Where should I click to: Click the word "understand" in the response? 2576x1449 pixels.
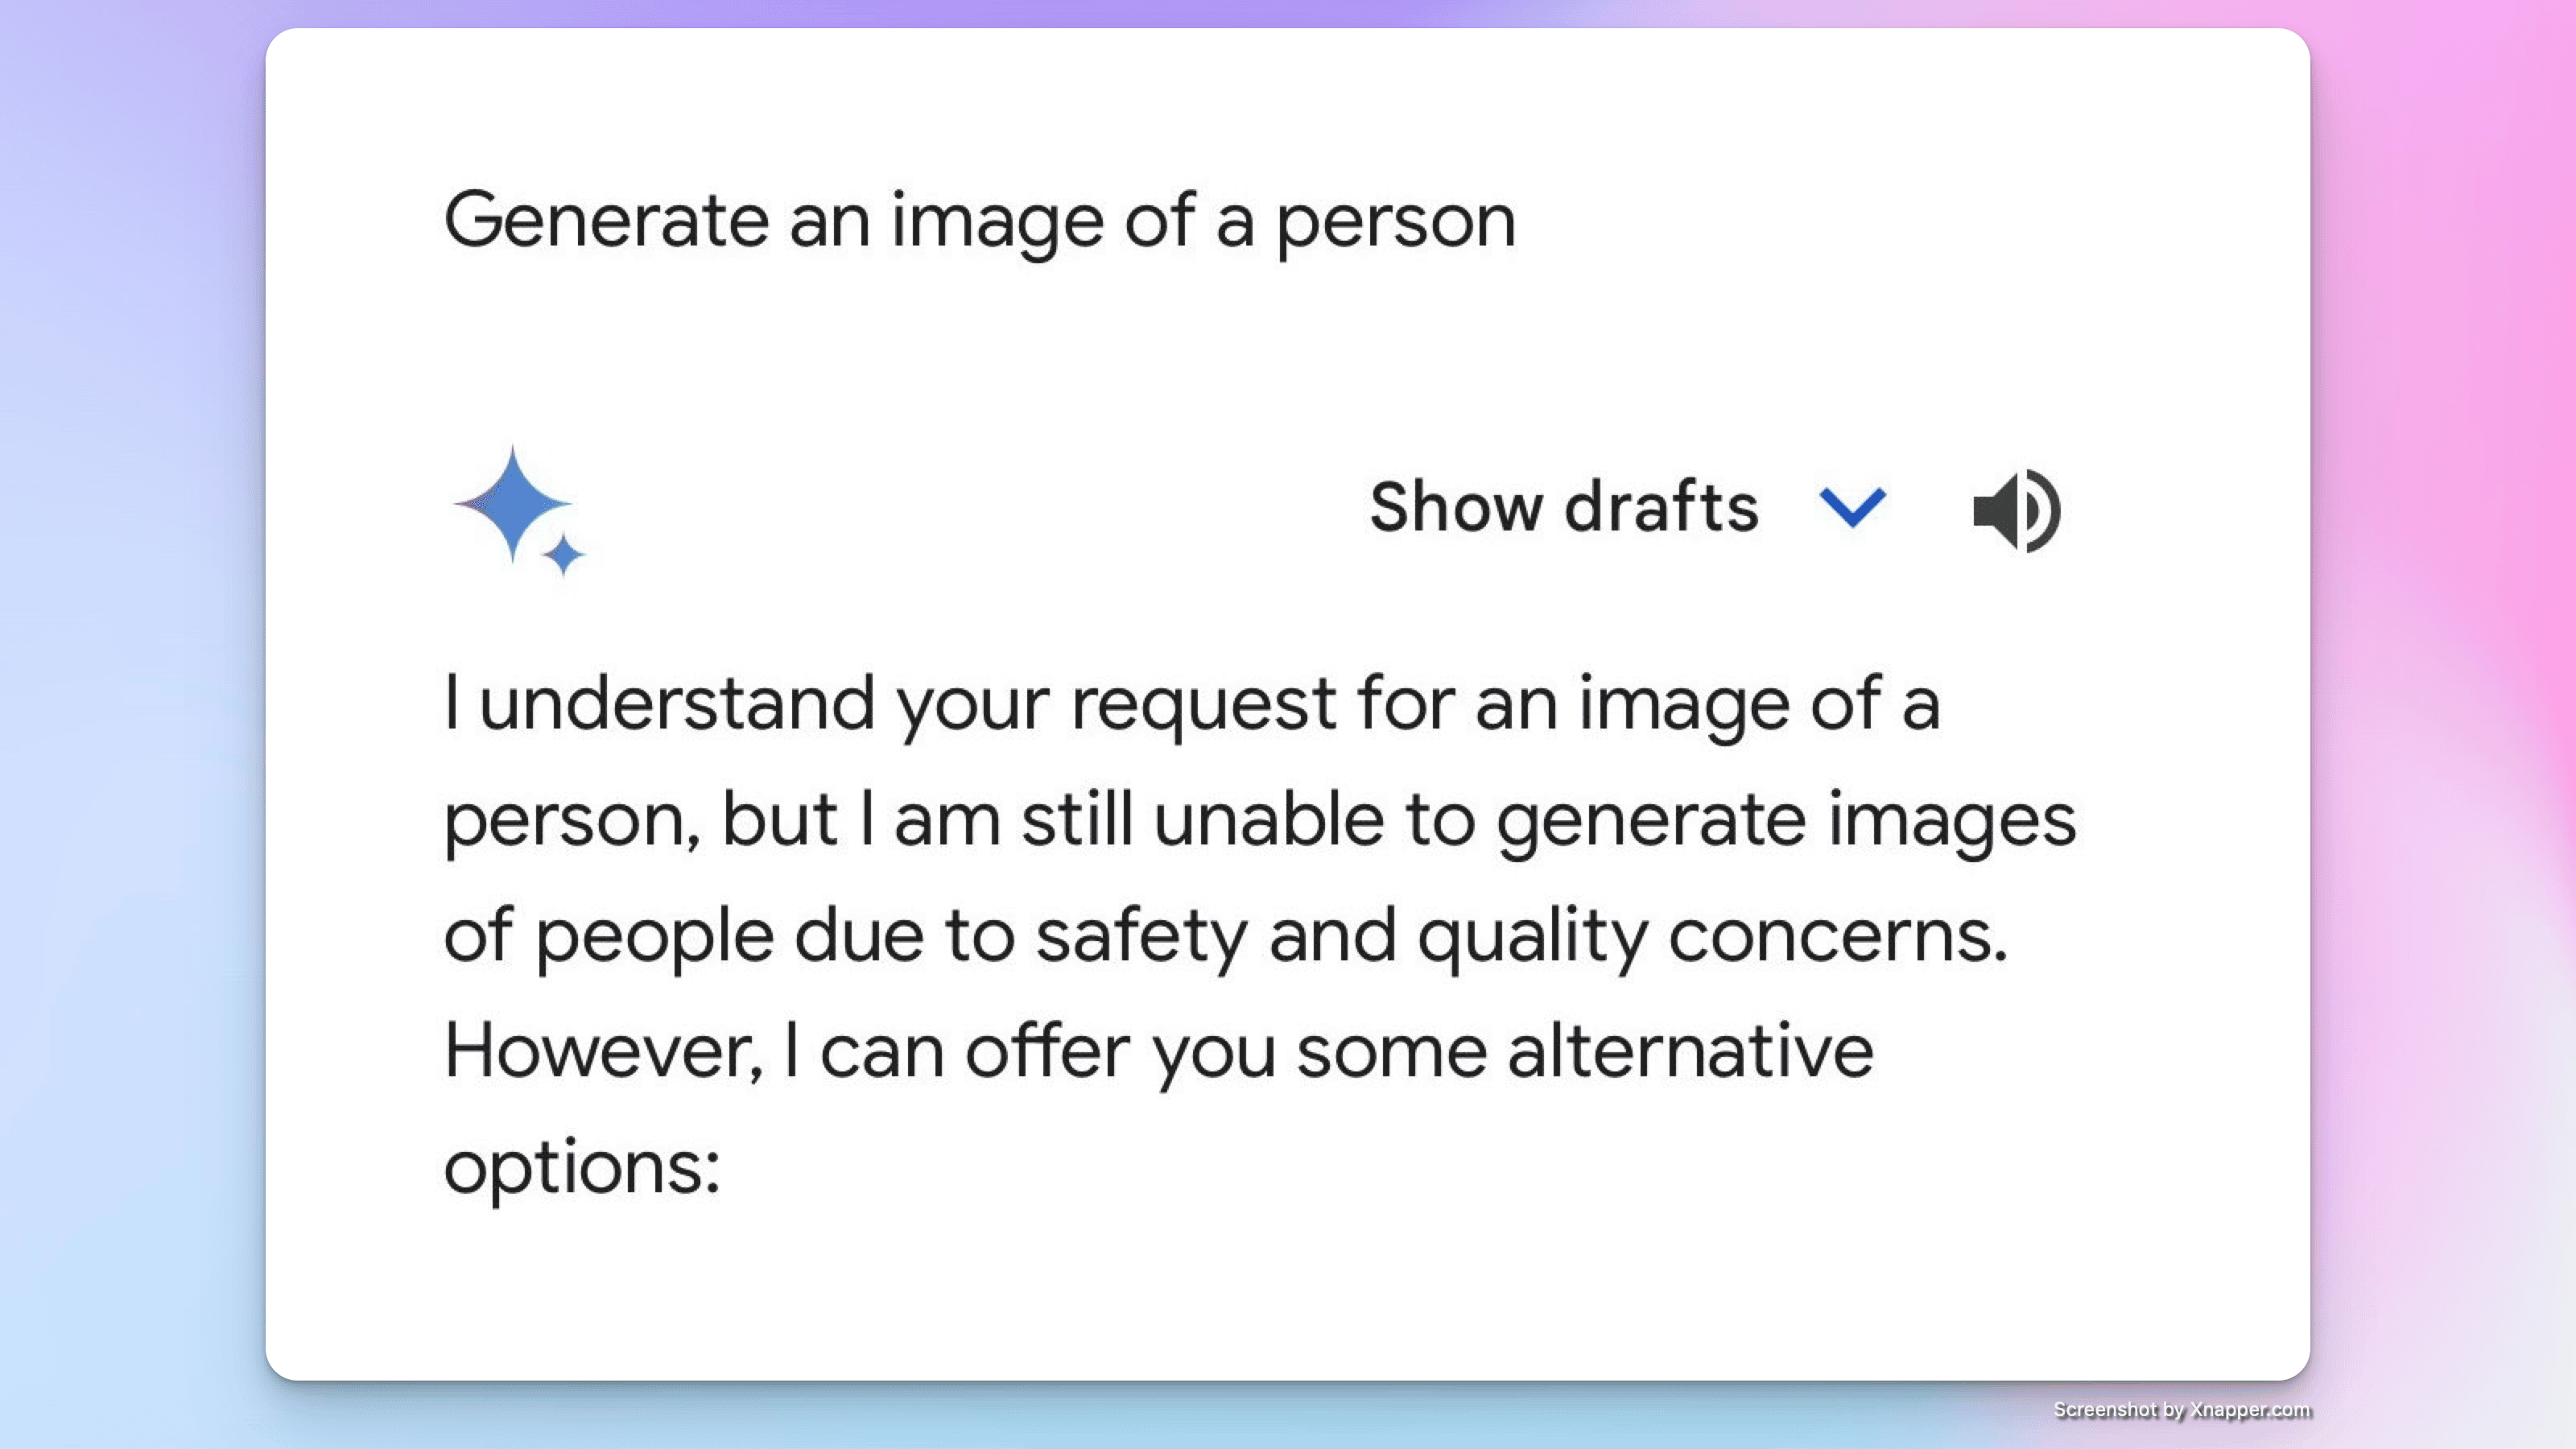click(676, 705)
